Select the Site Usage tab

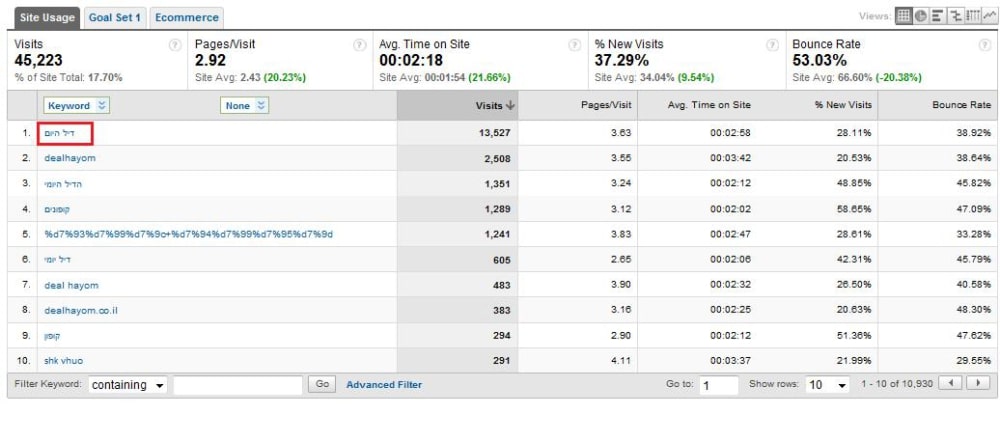click(x=47, y=18)
